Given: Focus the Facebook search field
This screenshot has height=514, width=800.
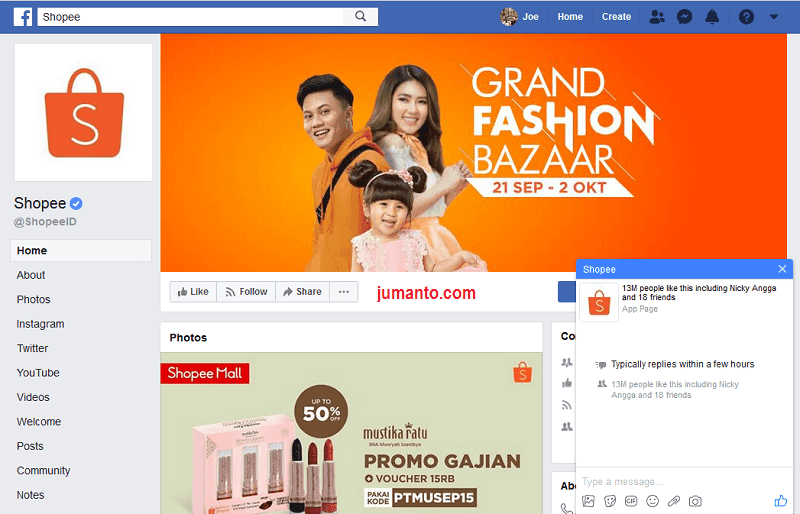Looking at the screenshot, I should pos(192,17).
